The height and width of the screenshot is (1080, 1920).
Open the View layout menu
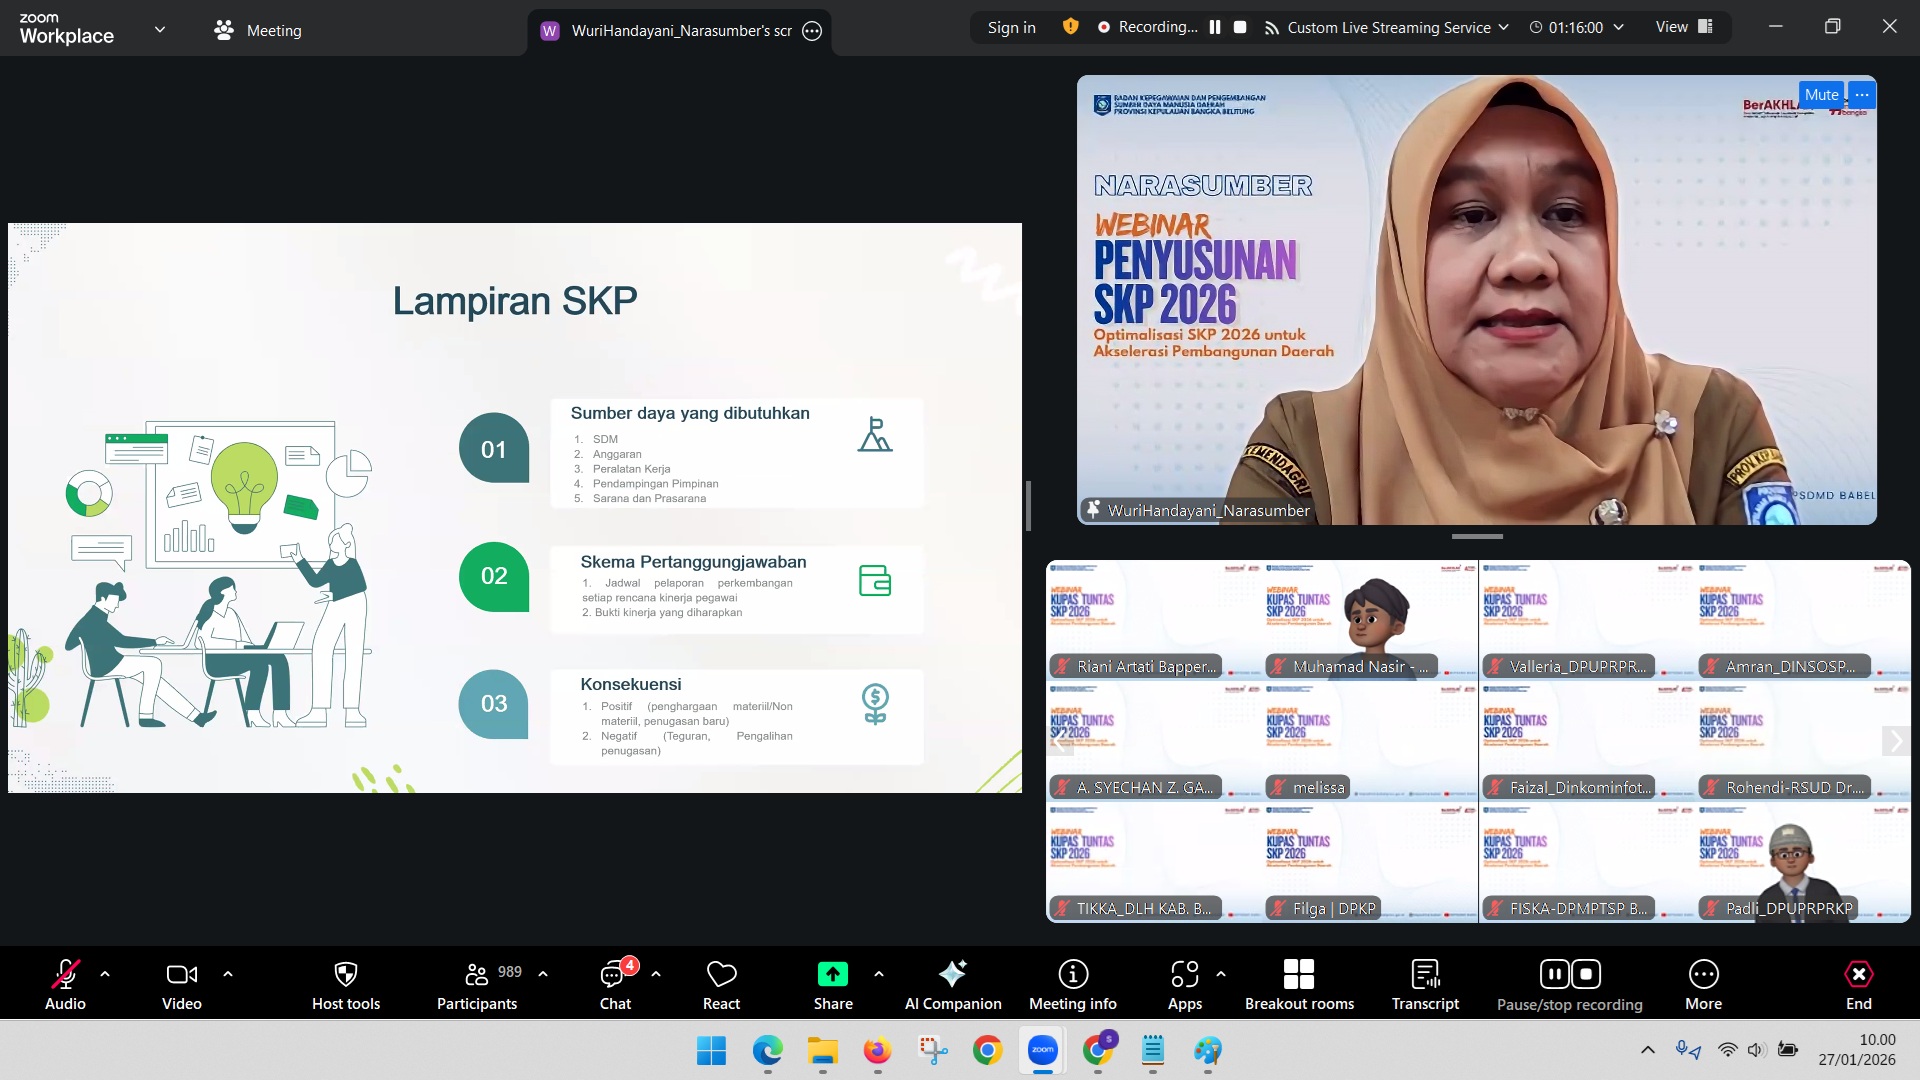tap(1684, 28)
